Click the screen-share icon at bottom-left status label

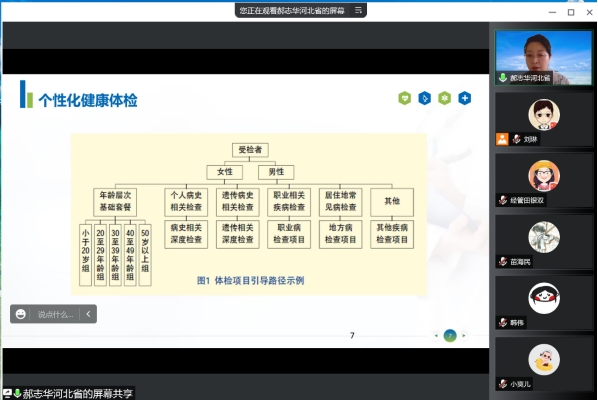click(7, 393)
